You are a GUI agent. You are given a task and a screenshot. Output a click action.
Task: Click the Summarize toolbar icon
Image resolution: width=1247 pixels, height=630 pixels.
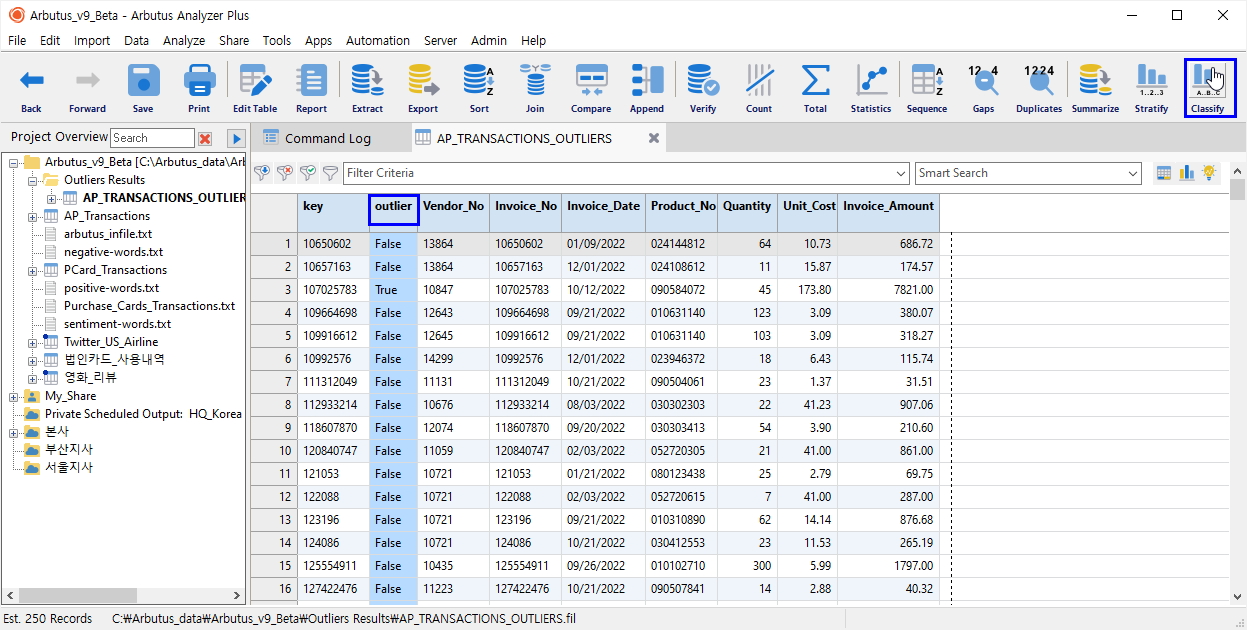1095,88
